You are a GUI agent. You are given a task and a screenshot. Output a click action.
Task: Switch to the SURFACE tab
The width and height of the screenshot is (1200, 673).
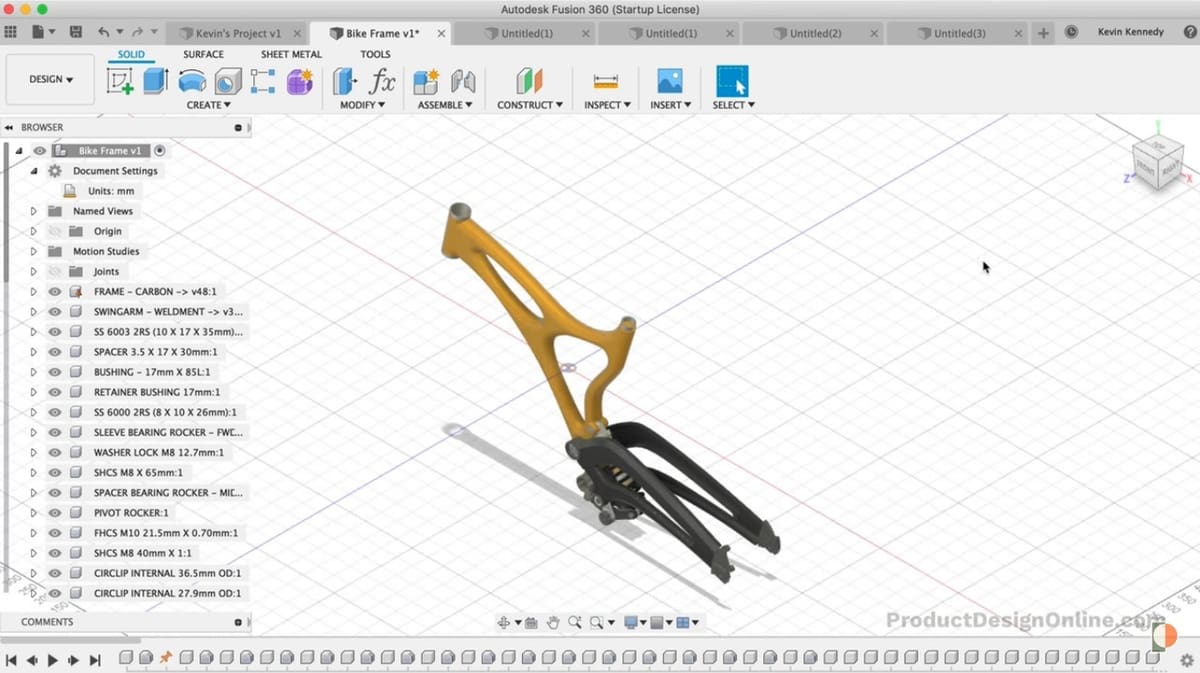pyautogui.click(x=203, y=54)
